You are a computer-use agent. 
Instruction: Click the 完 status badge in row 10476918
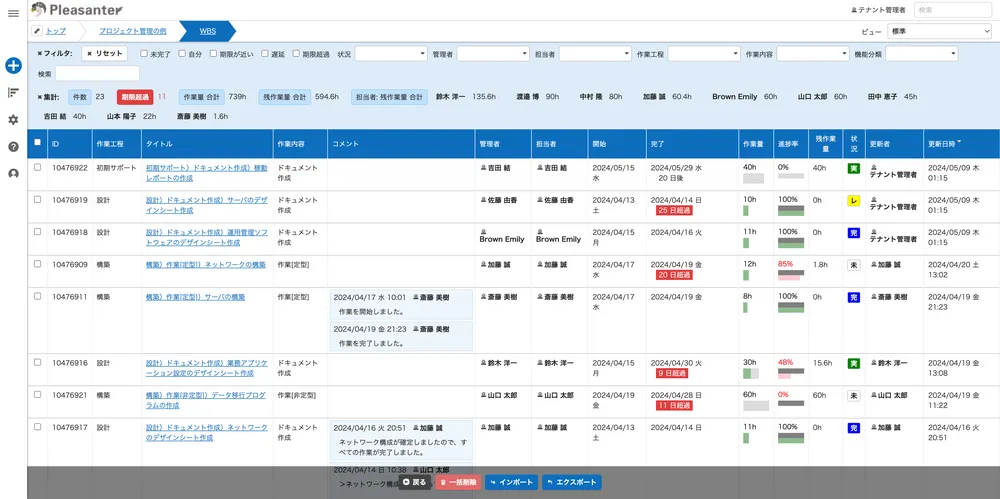(x=853, y=233)
